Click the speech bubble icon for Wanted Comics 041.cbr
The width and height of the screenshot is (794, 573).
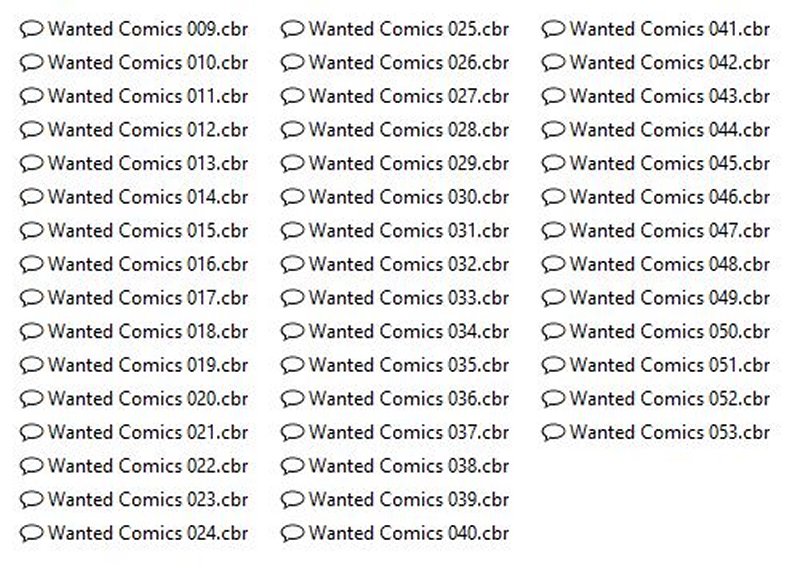tap(553, 29)
